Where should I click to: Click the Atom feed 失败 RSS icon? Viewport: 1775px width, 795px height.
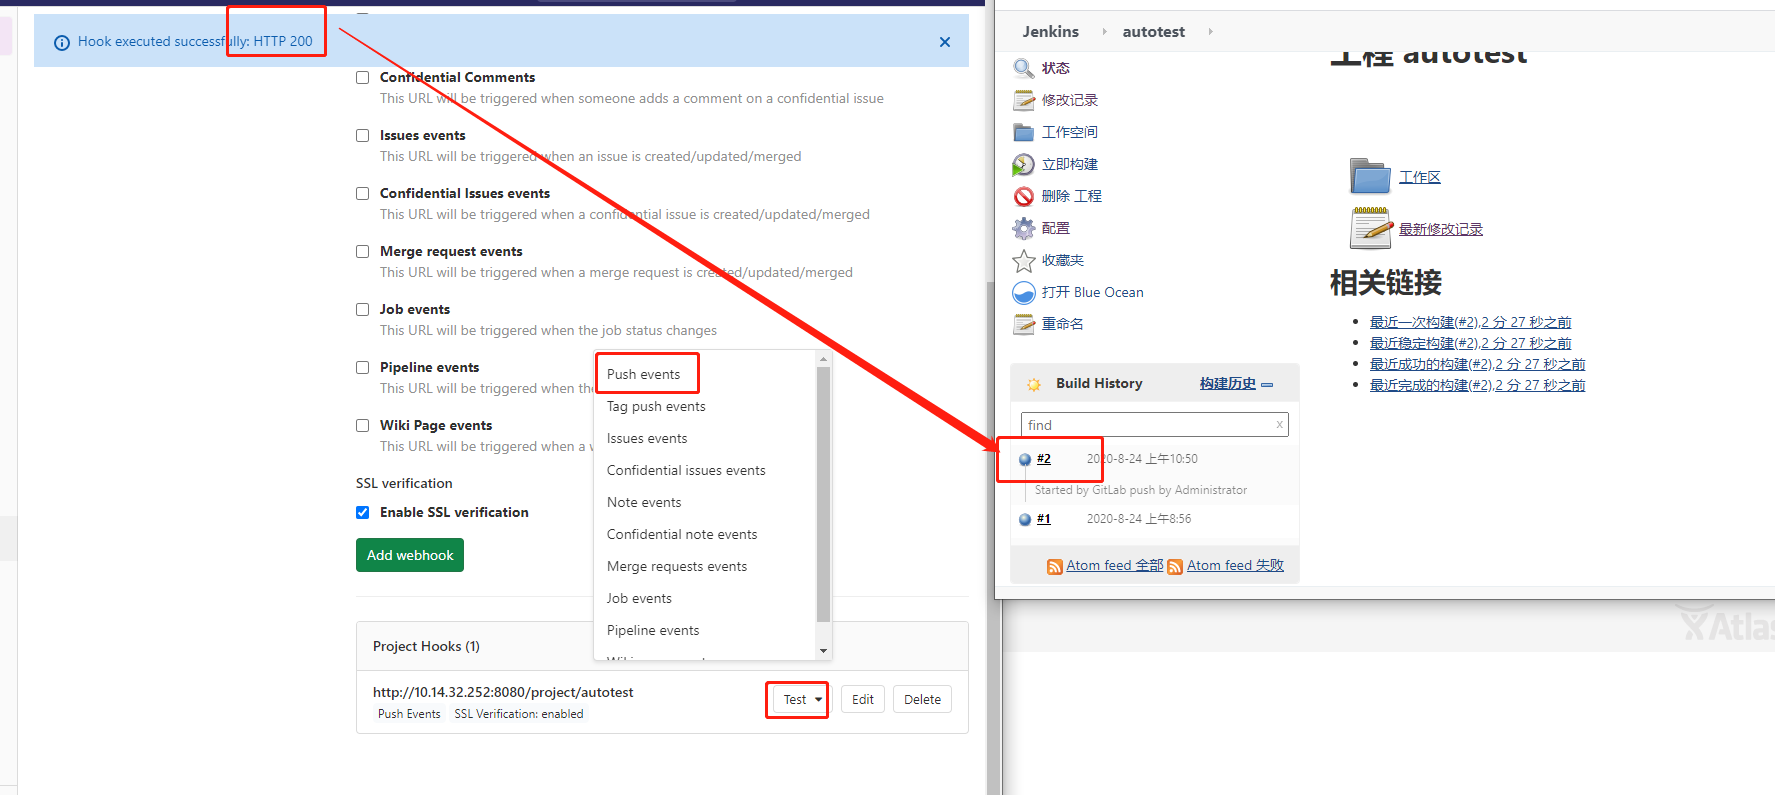(x=1175, y=567)
